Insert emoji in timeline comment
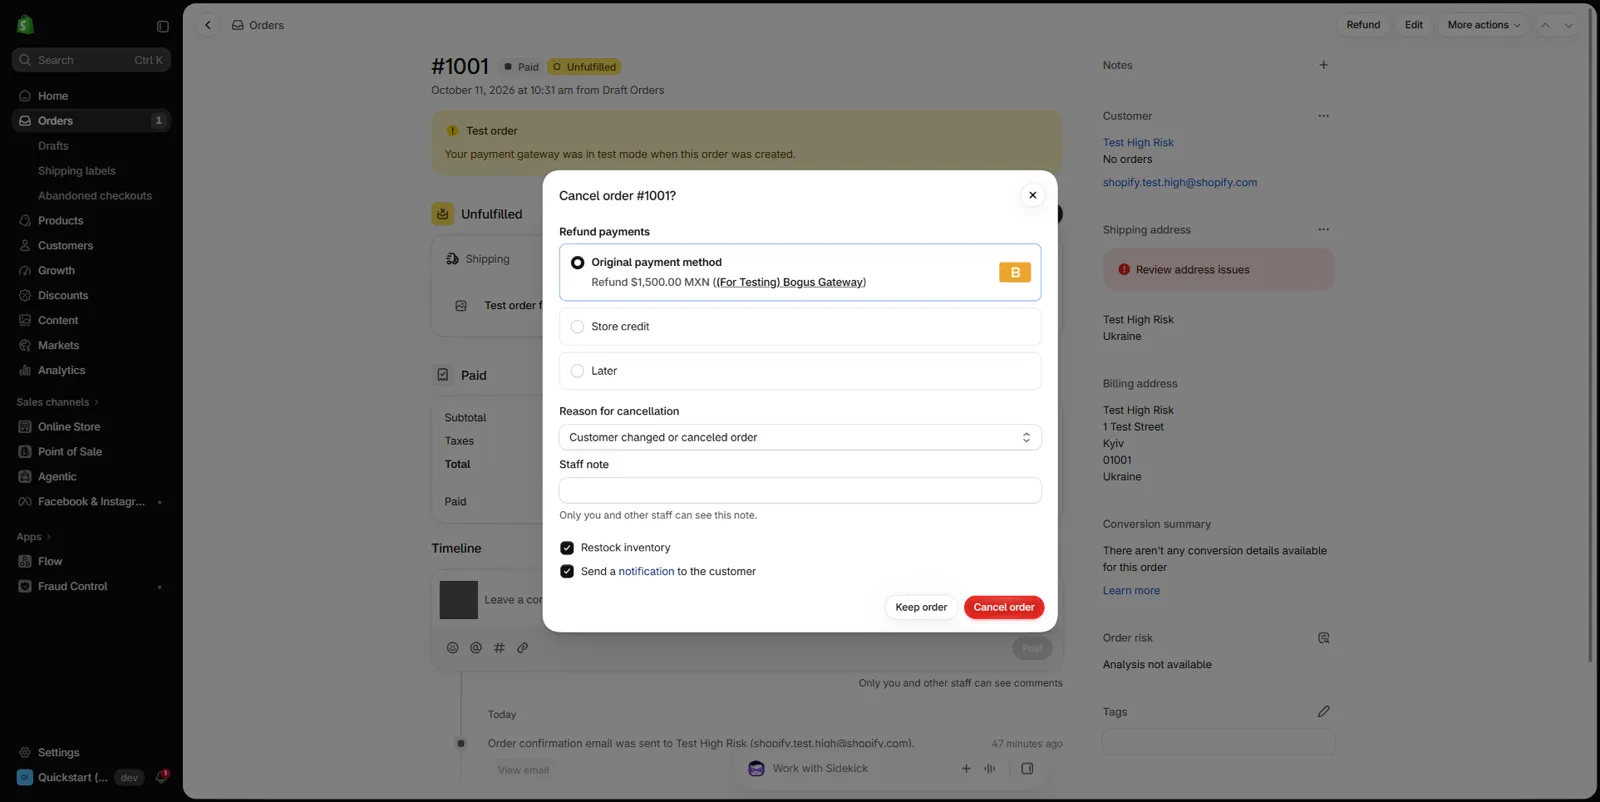The height and width of the screenshot is (802, 1600). [x=453, y=648]
